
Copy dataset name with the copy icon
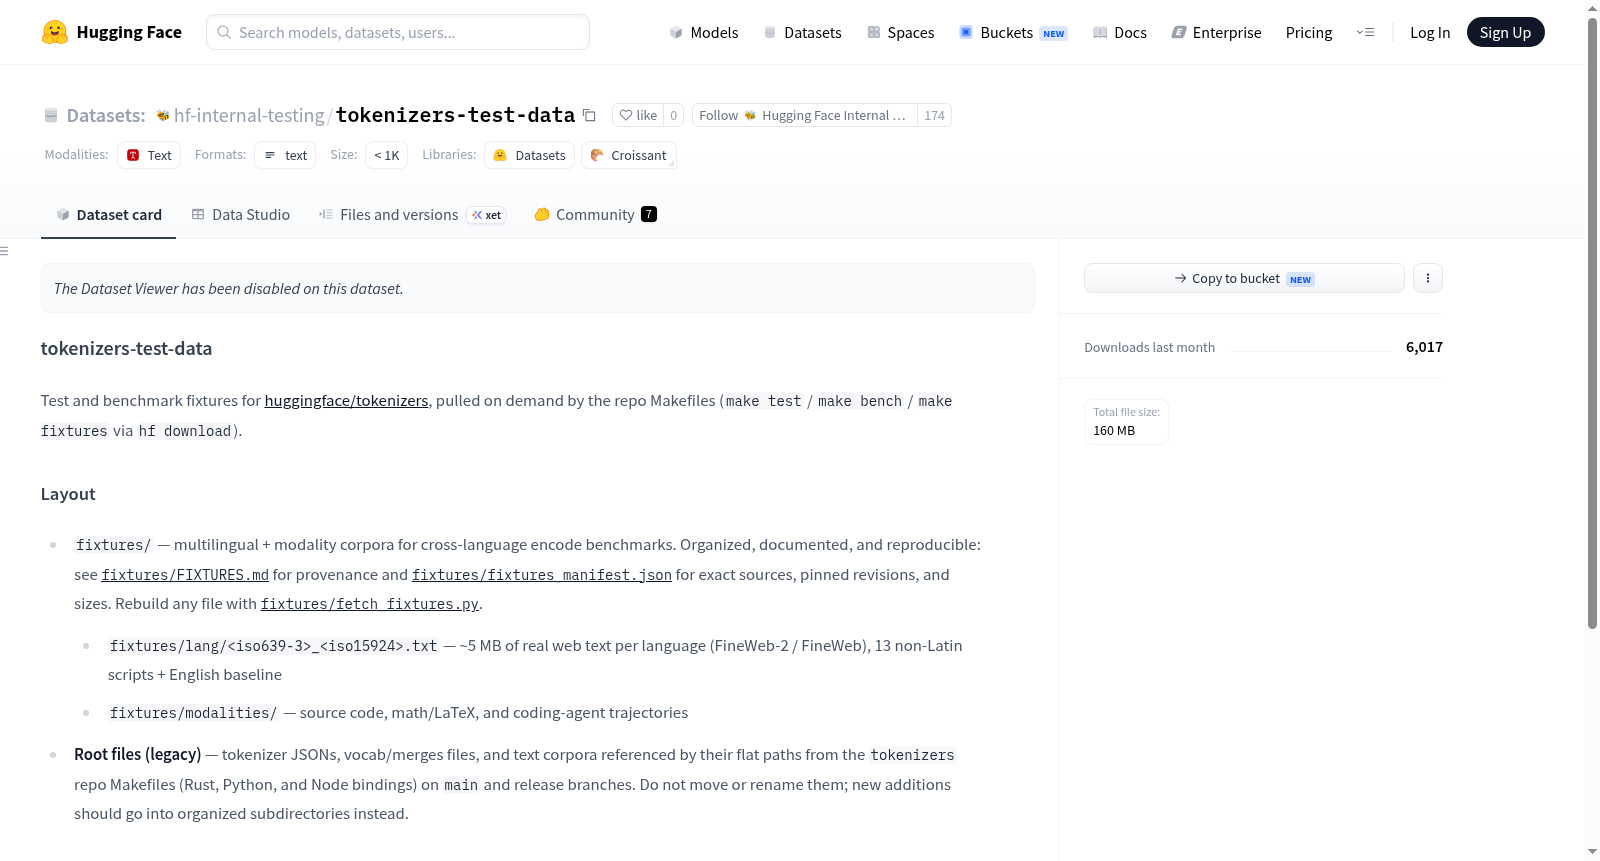590,116
